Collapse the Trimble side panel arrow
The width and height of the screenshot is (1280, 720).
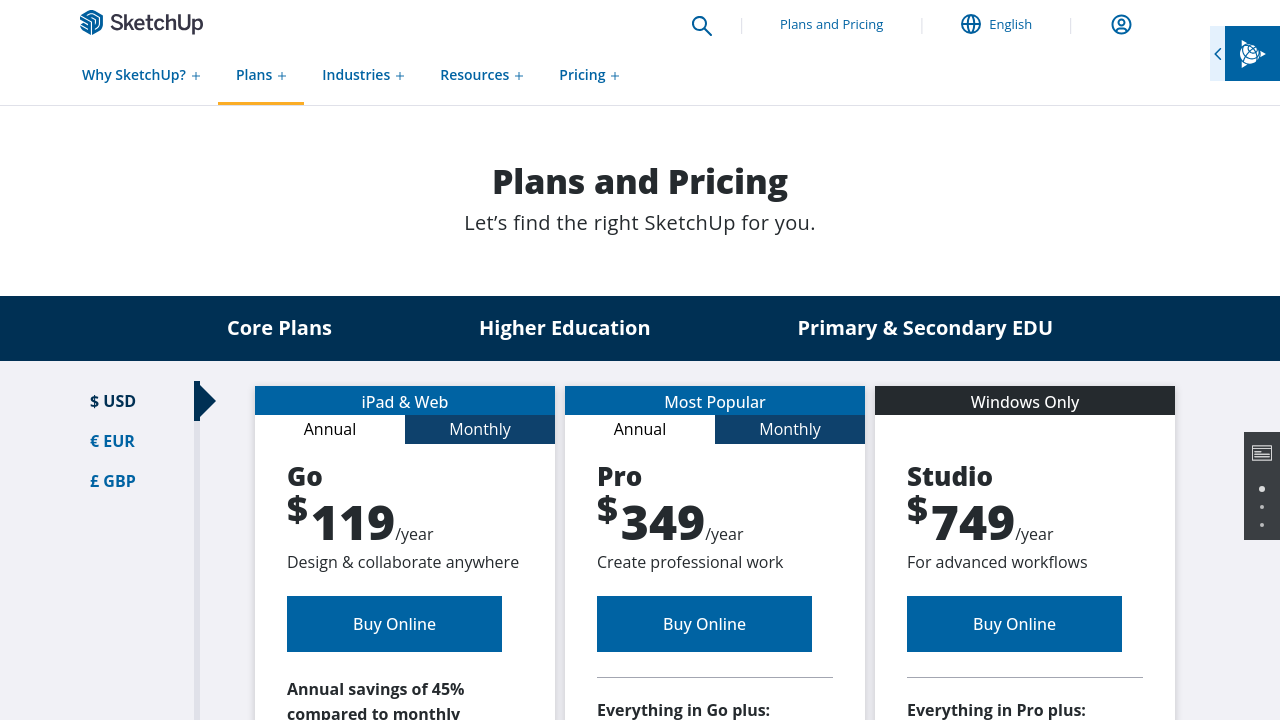click(1217, 54)
